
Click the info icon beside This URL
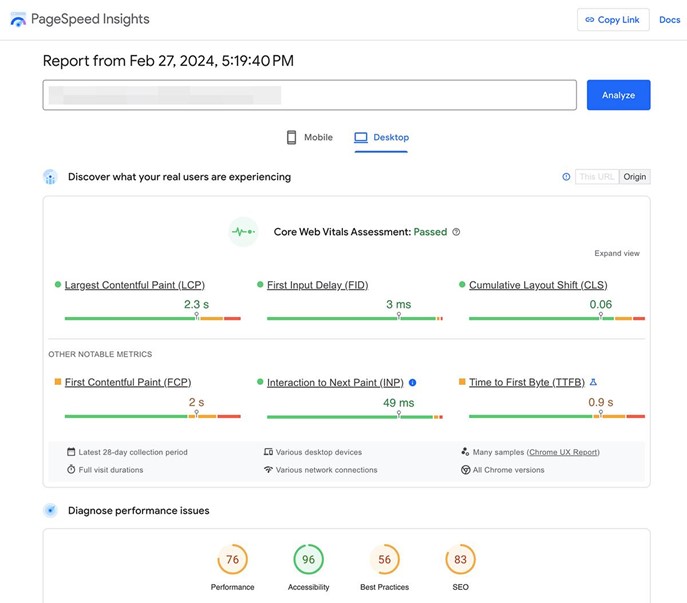click(x=566, y=177)
